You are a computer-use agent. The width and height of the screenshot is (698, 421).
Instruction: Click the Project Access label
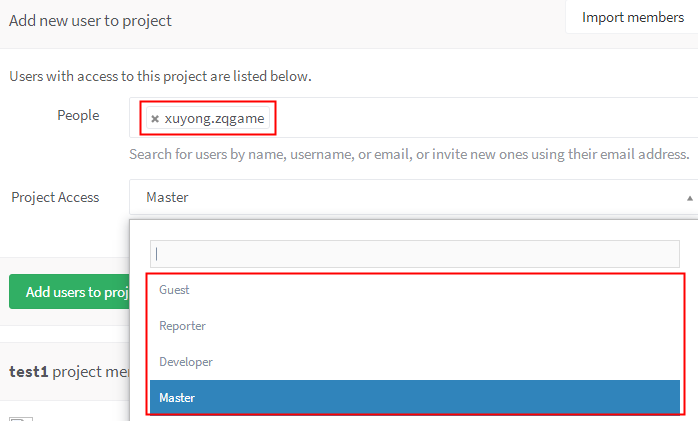tap(55, 198)
